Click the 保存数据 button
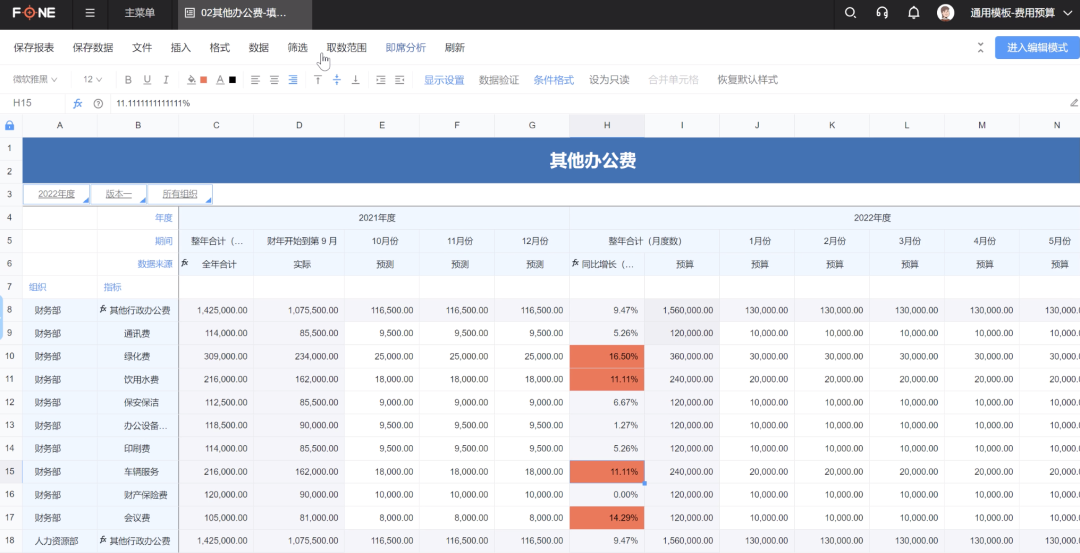This screenshot has width=1080, height=553. coord(93,48)
